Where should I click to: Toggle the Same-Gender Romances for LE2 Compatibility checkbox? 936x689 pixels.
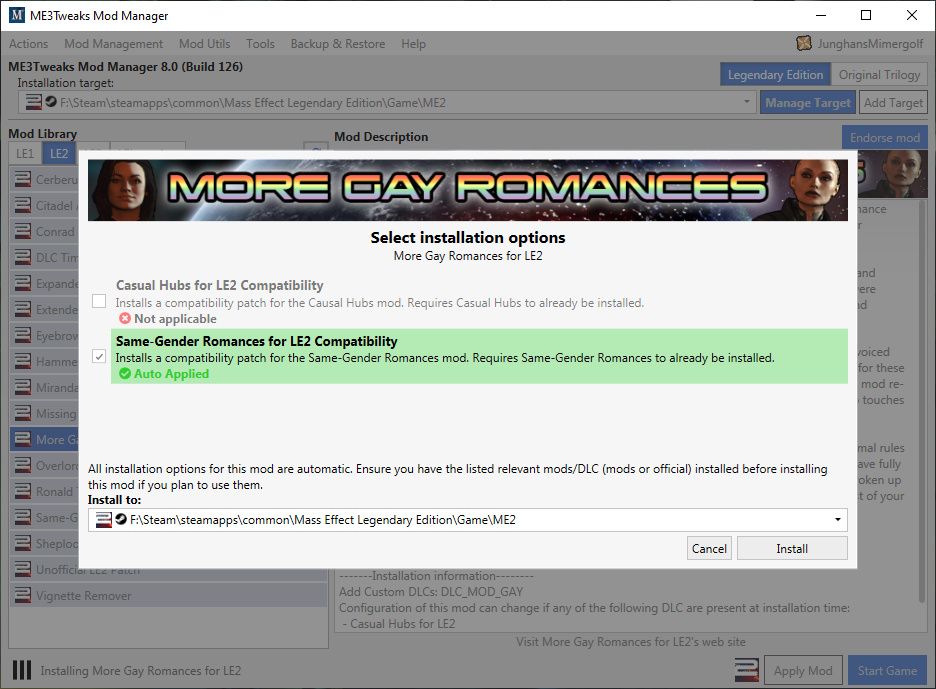click(99, 356)
